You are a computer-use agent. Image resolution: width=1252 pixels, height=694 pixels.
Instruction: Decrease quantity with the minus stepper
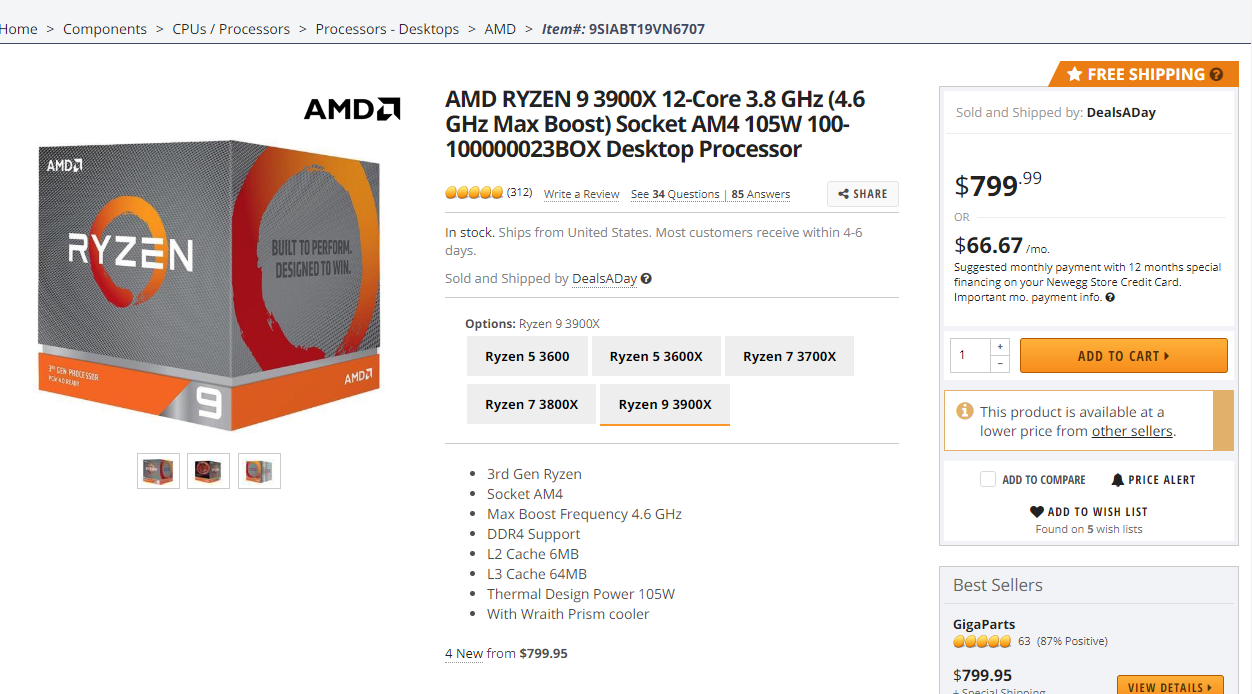pyautogui.click(x=1001, y=362)
